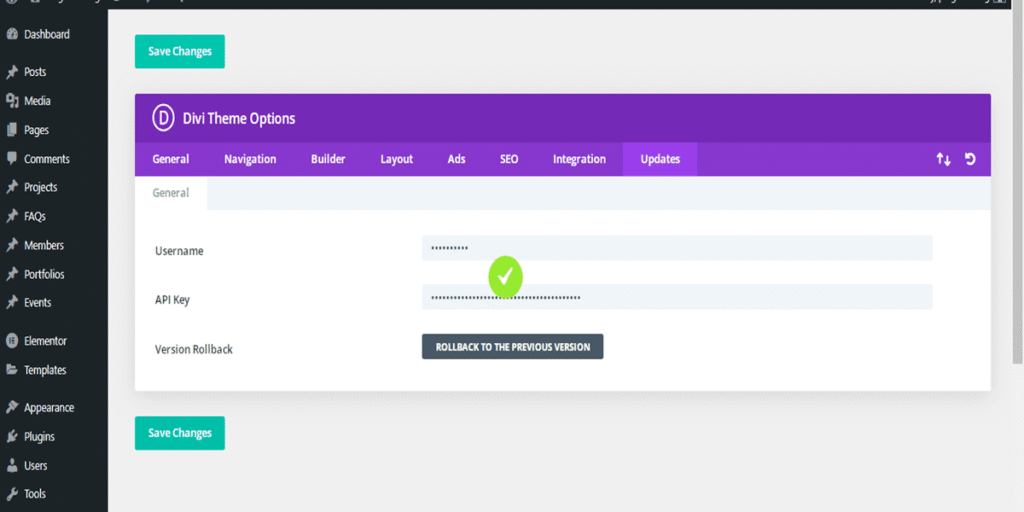Click the top Save Changes button
This screenshot has height=512, width=1024.
click(180, 52)
